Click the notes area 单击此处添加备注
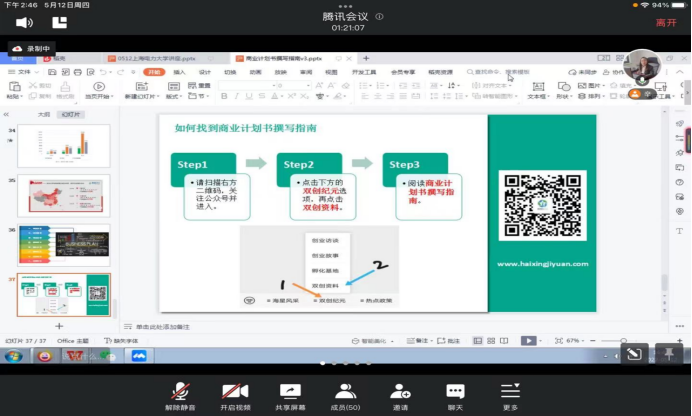This screenshot has width=692, height=416. [x=162, y=327]
